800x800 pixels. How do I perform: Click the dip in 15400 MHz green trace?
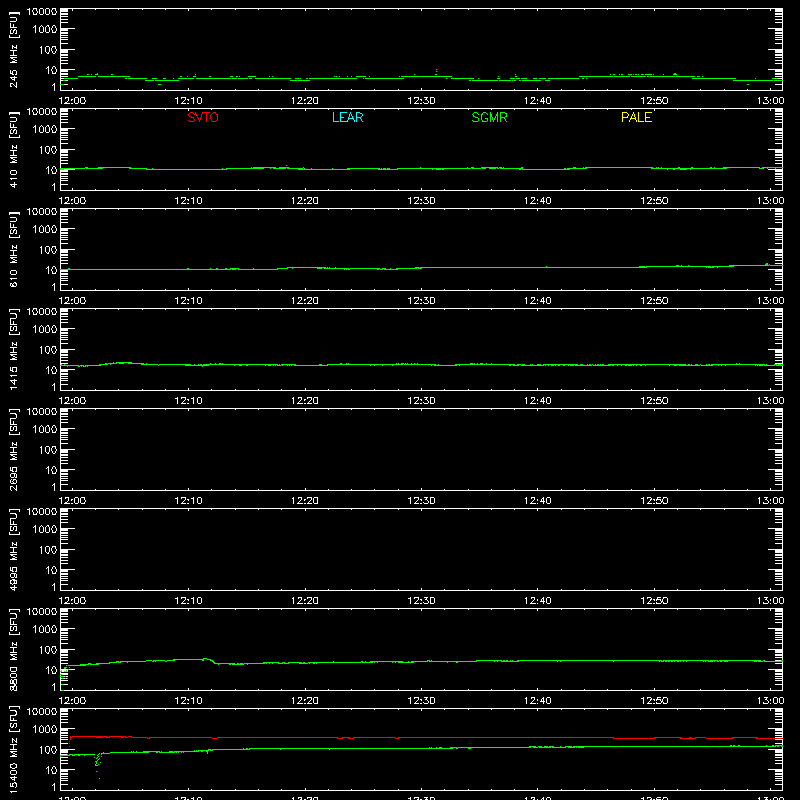97,764
